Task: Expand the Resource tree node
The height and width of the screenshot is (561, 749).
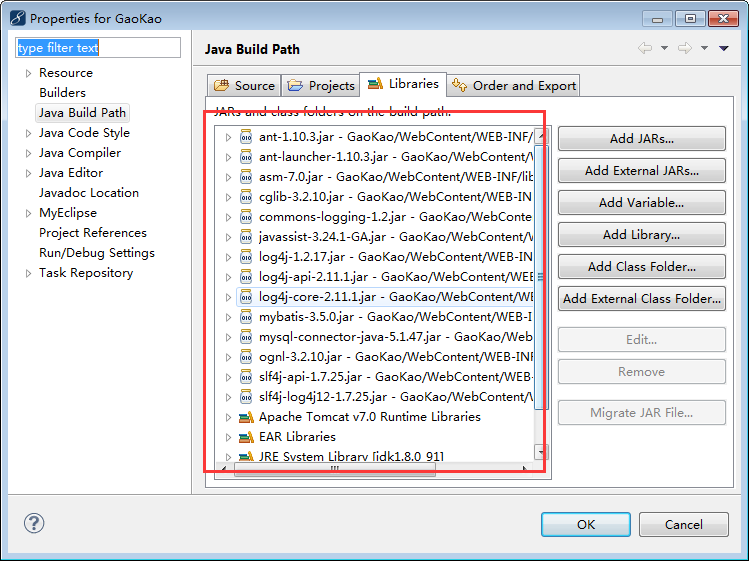Action: (x=28, y=73)
